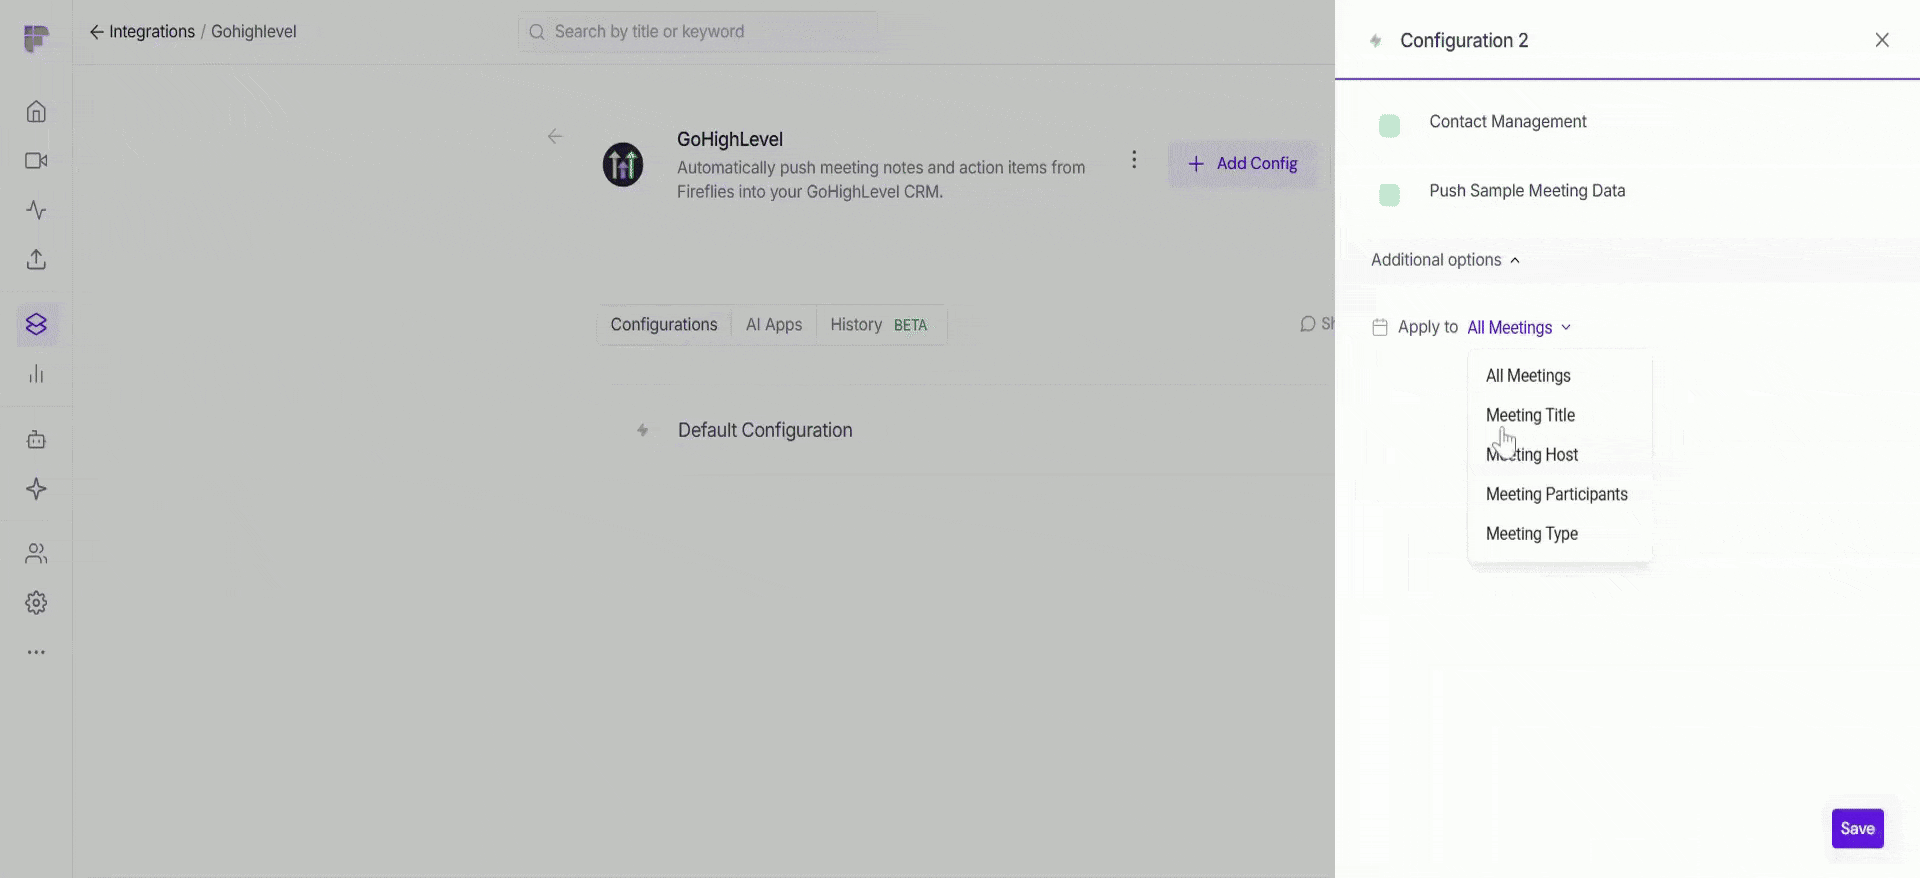Click the GoHighLevel app logo

tap(622, 165)
